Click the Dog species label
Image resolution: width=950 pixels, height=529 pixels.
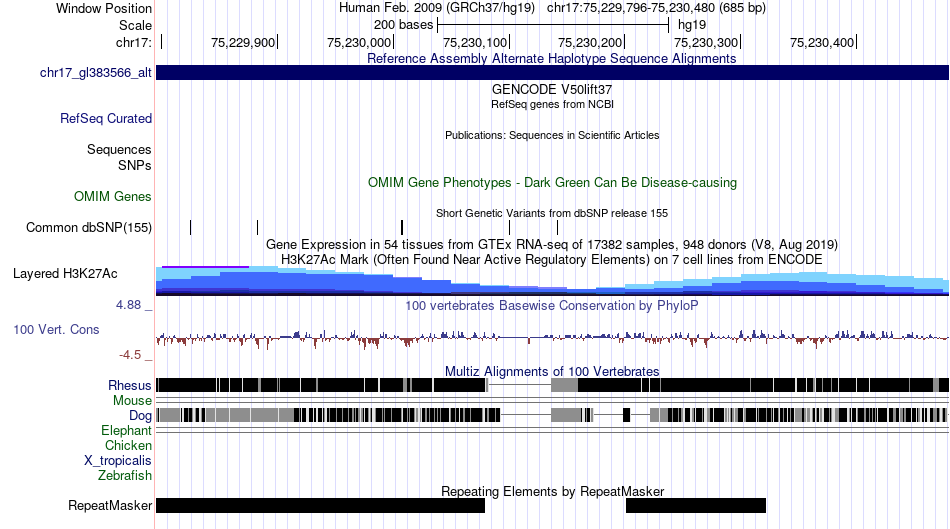(141, 416)
